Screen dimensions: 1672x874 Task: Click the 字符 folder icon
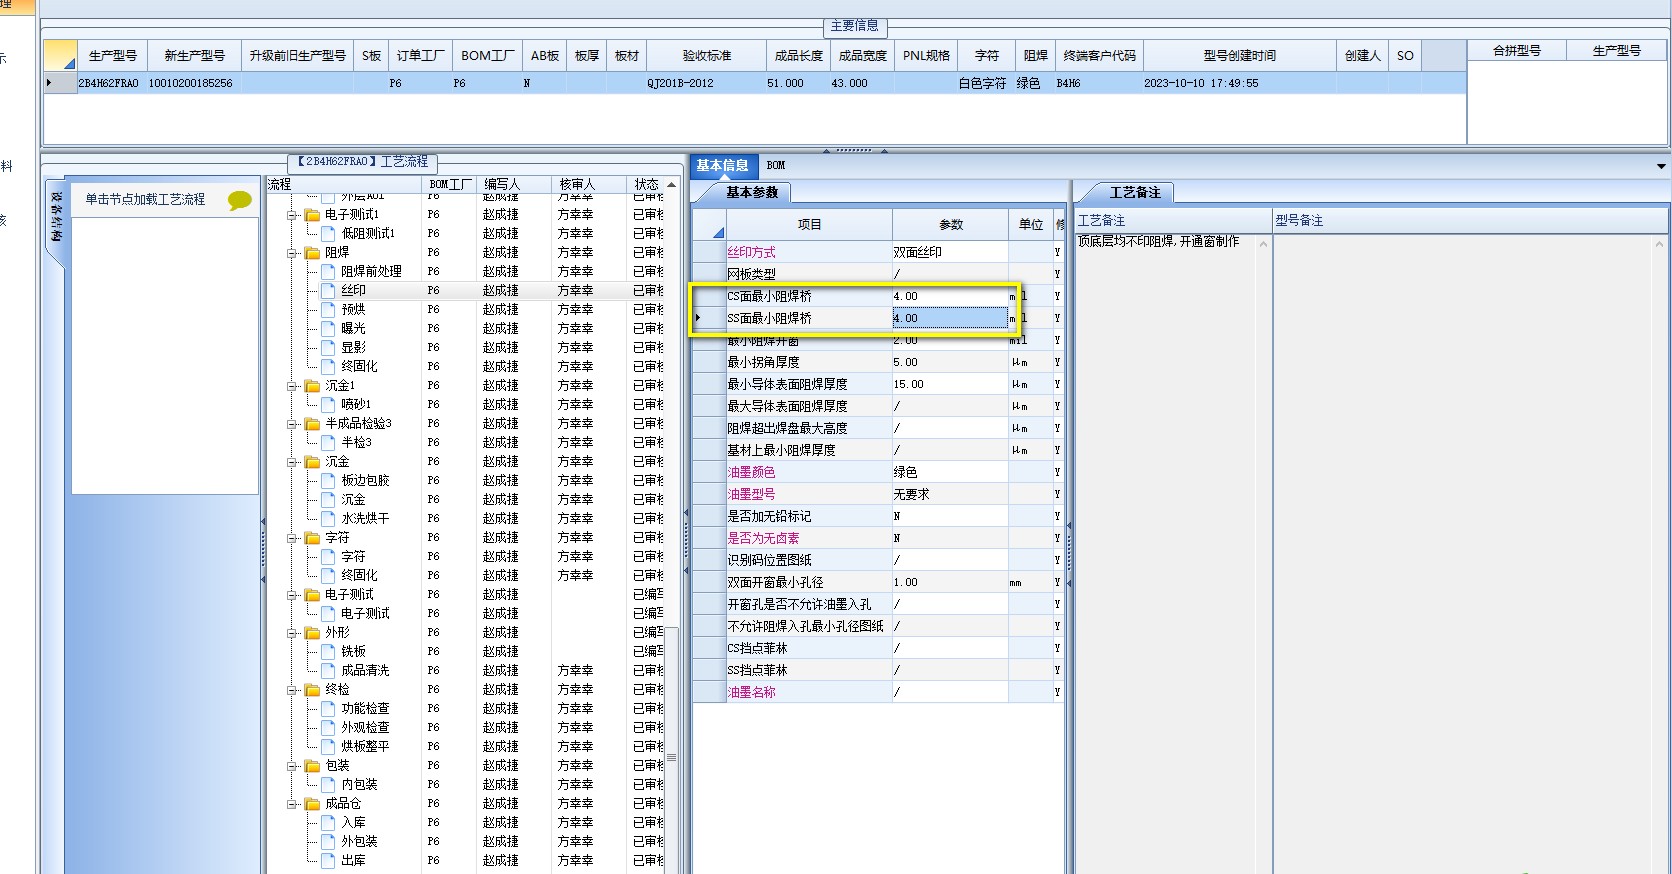click(312, 537)
